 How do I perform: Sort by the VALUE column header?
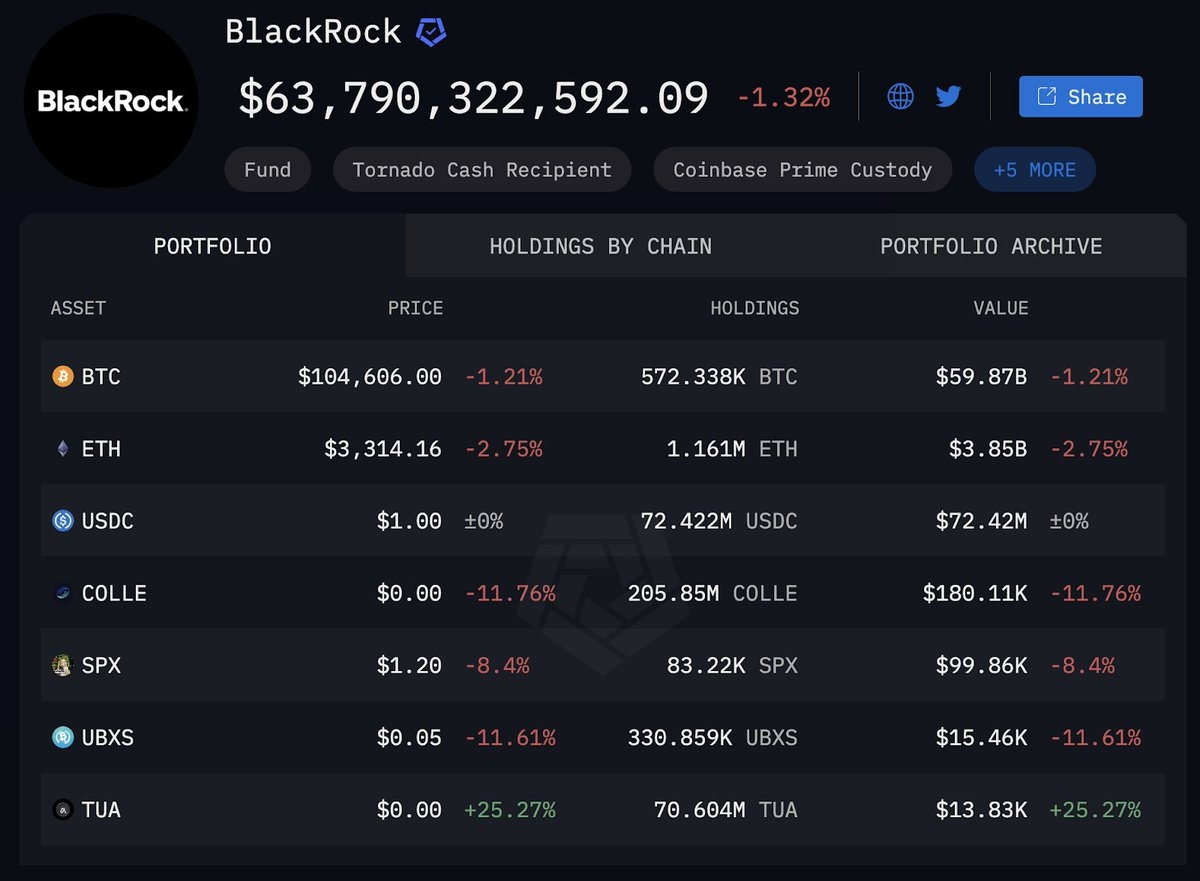(1000, 308)
